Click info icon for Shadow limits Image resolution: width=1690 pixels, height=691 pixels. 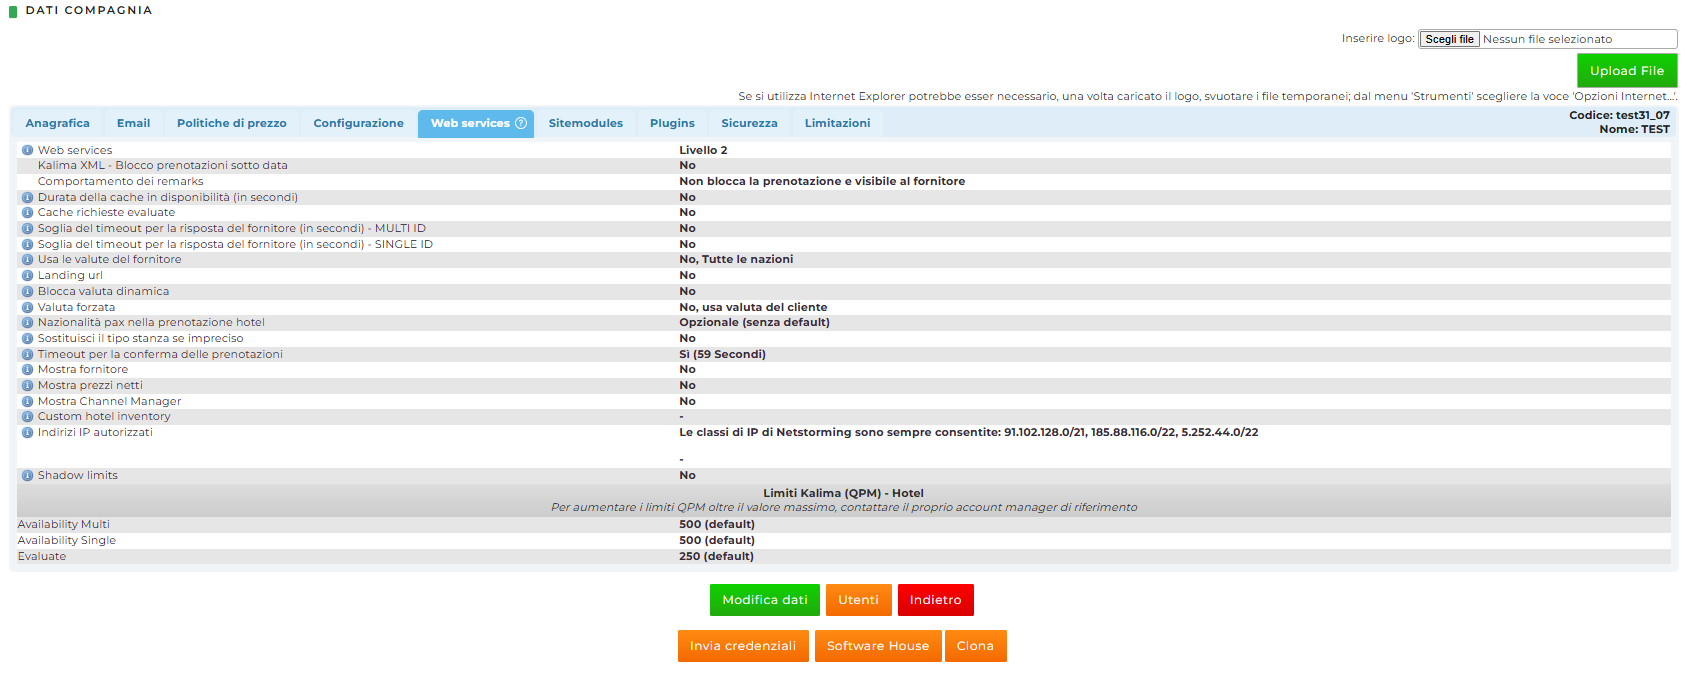27,475
